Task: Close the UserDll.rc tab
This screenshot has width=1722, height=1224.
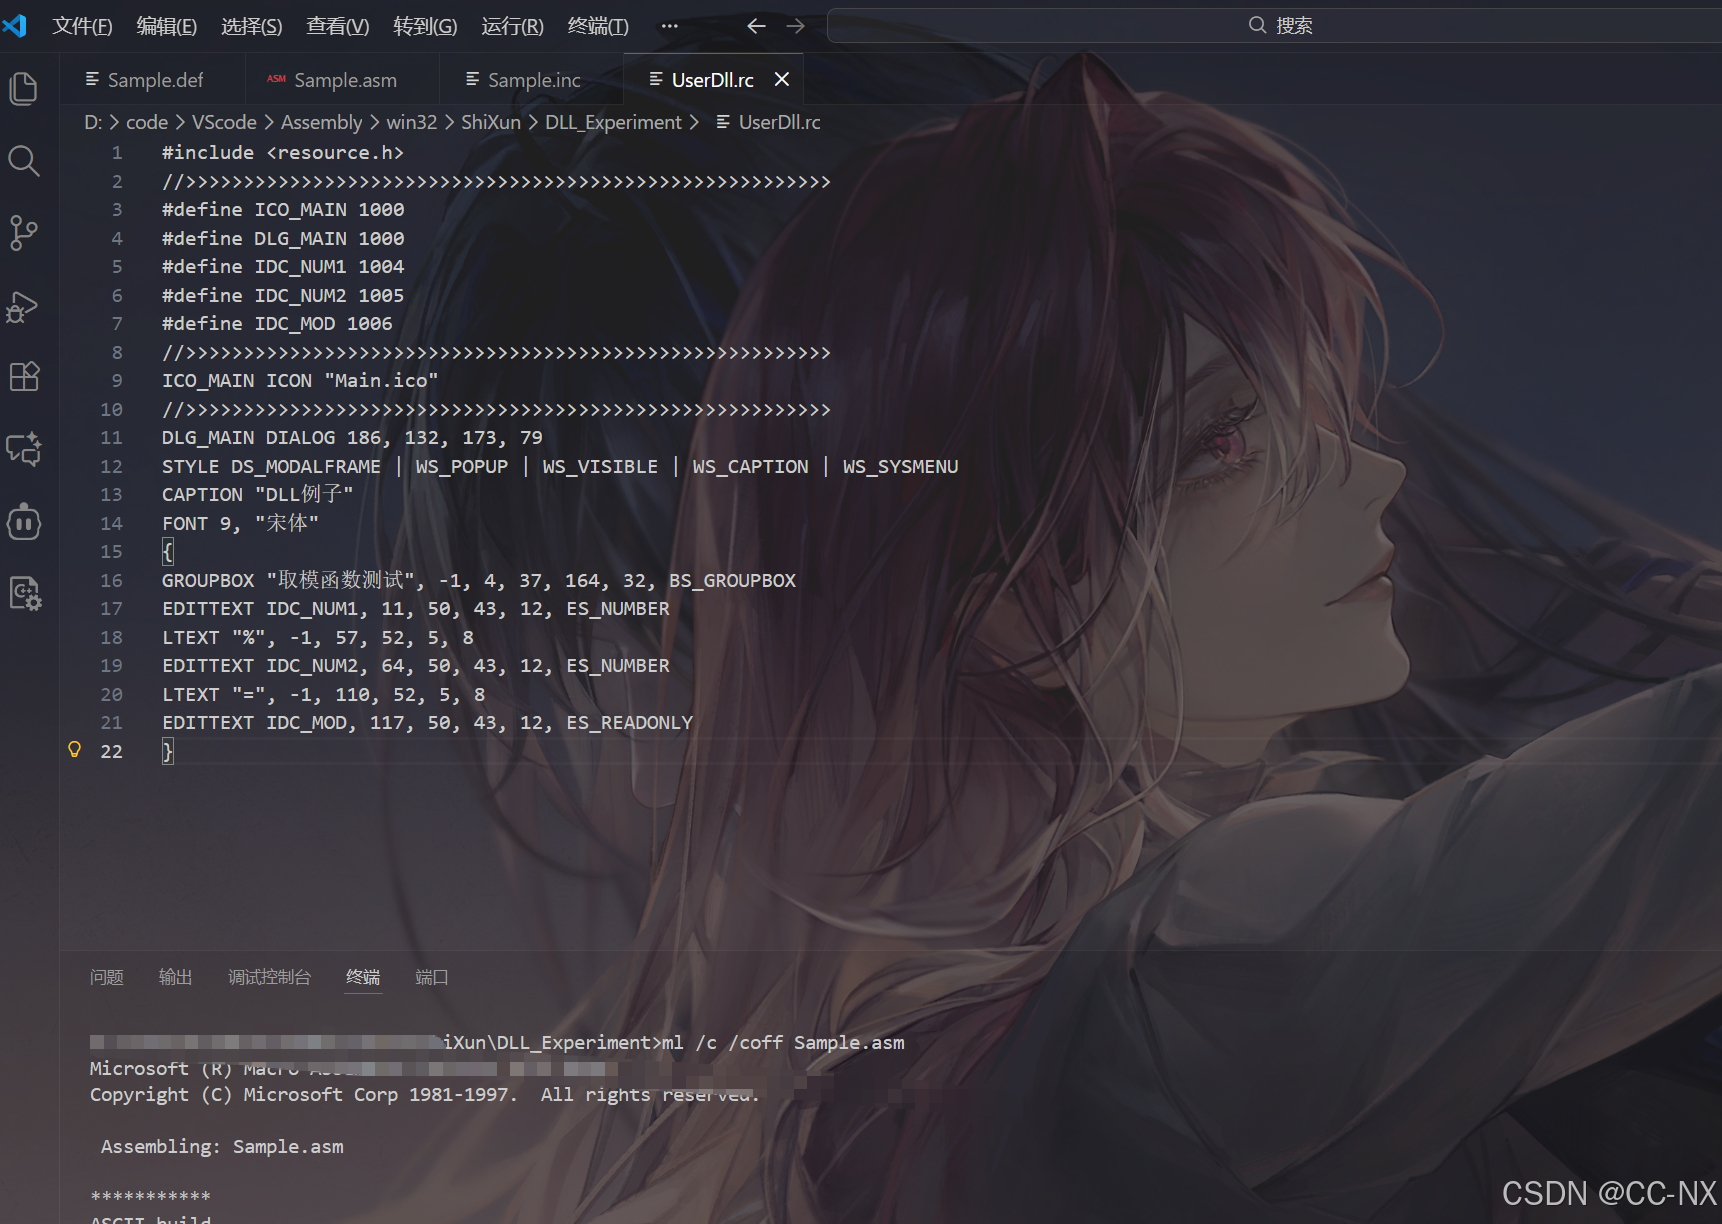Action: click(x=782, y=79)
